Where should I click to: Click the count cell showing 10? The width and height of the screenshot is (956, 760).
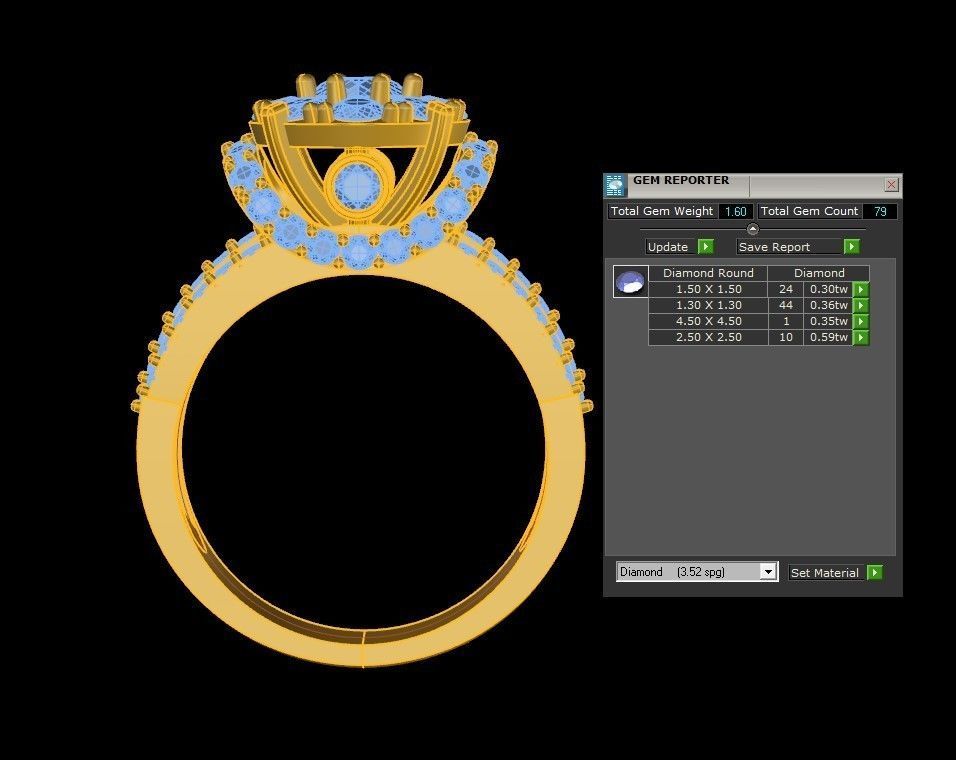click(786, 337)
